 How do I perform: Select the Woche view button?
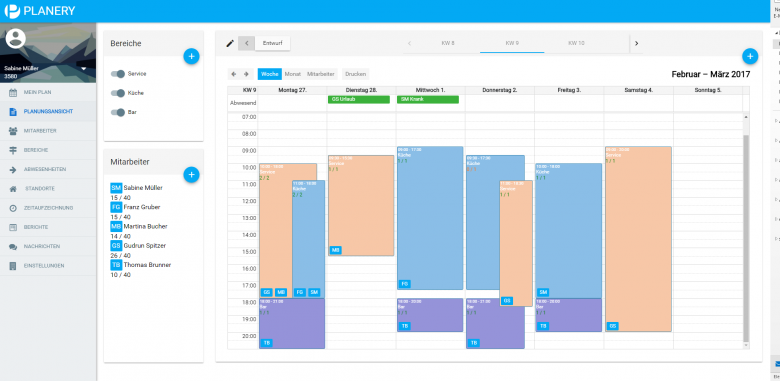point(270,74)
